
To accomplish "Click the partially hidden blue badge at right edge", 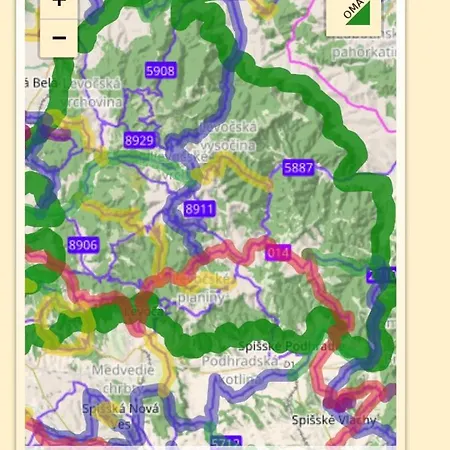I will point(381,275).
